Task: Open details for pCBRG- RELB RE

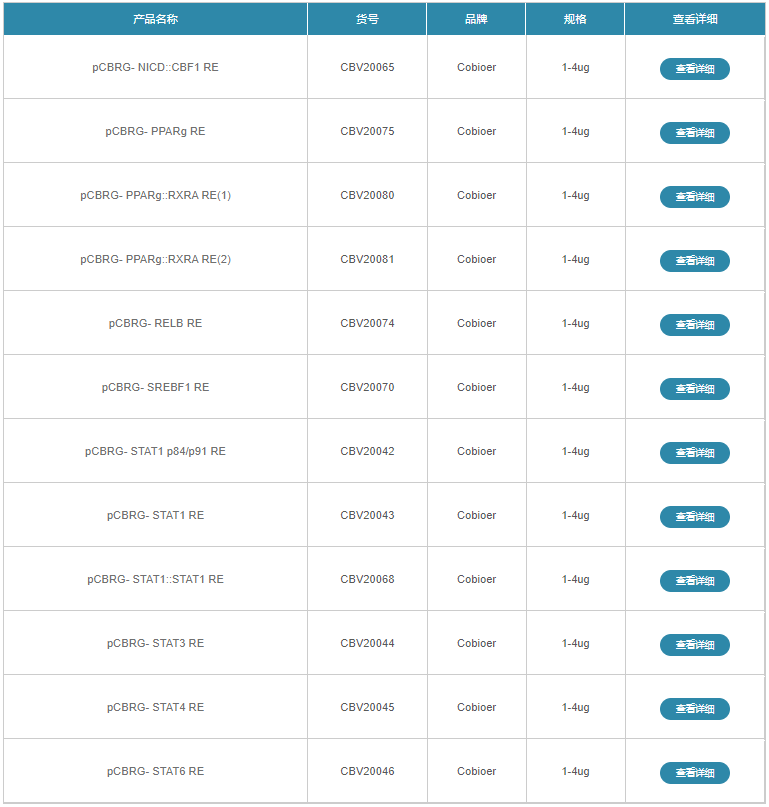Action: pos(694,325)
